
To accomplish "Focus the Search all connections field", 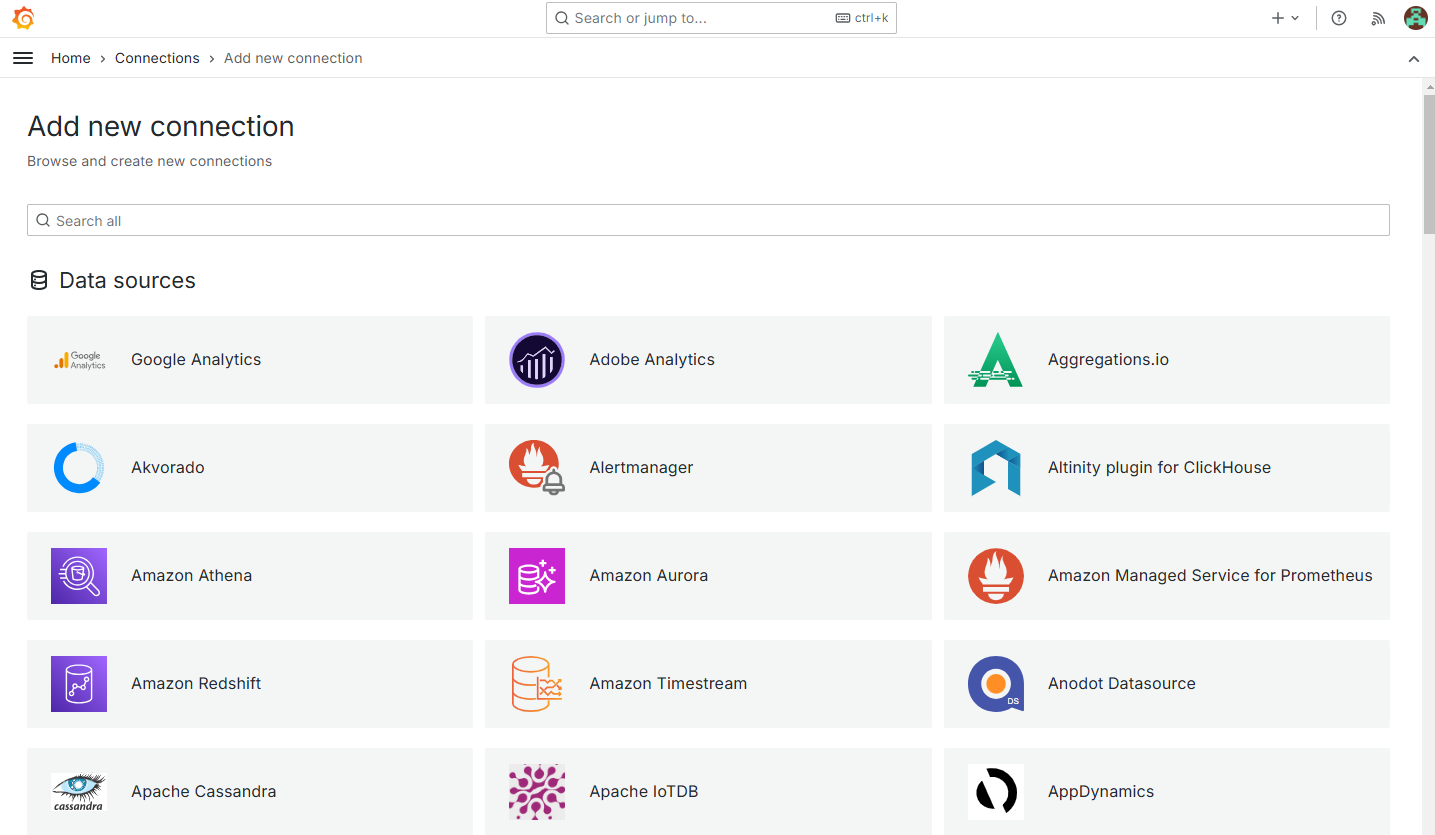I will coord(708,220).
